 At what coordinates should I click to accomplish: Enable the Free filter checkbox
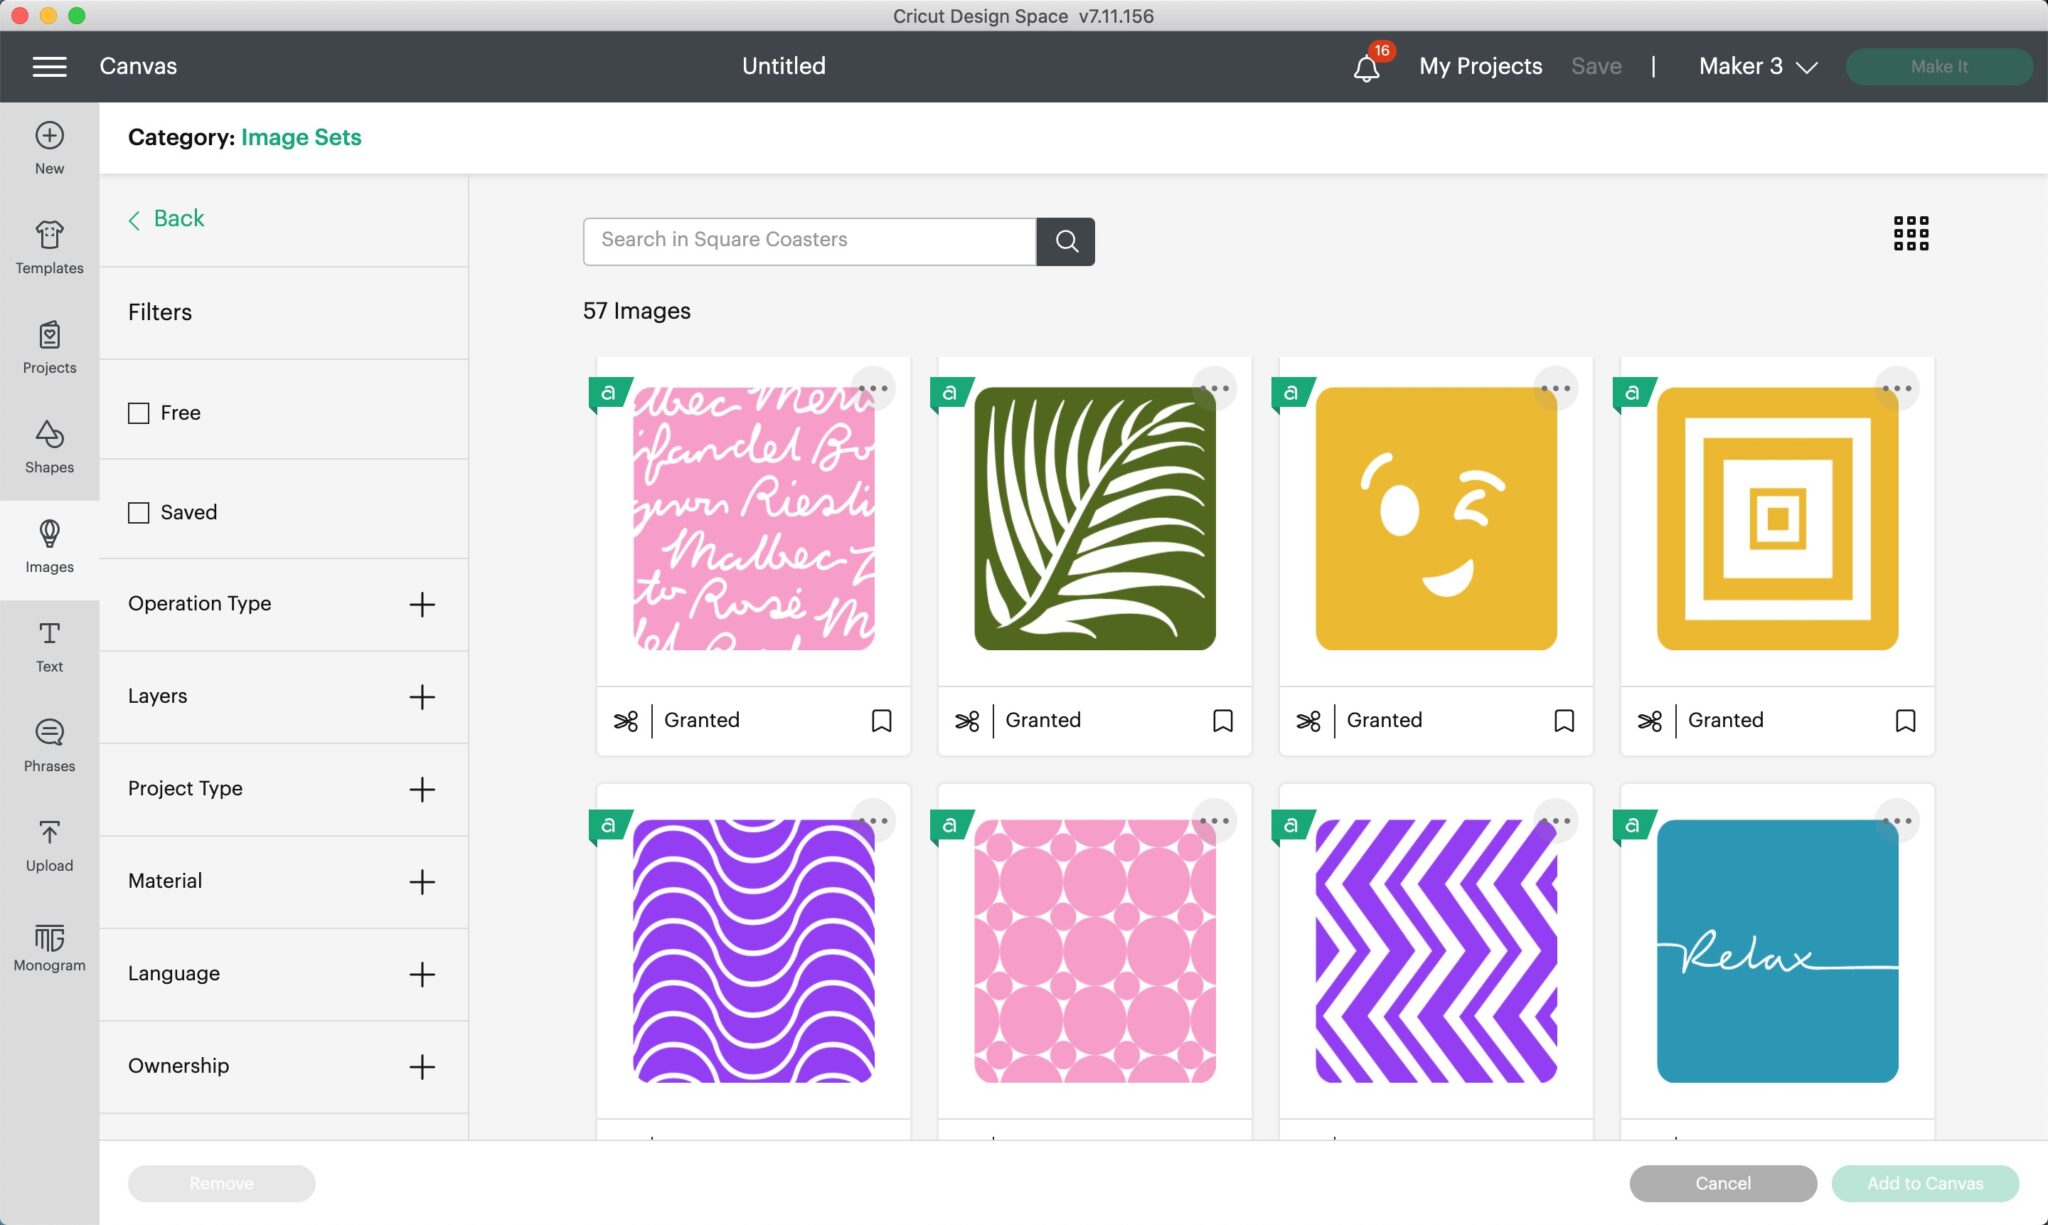tap(139, 413)
